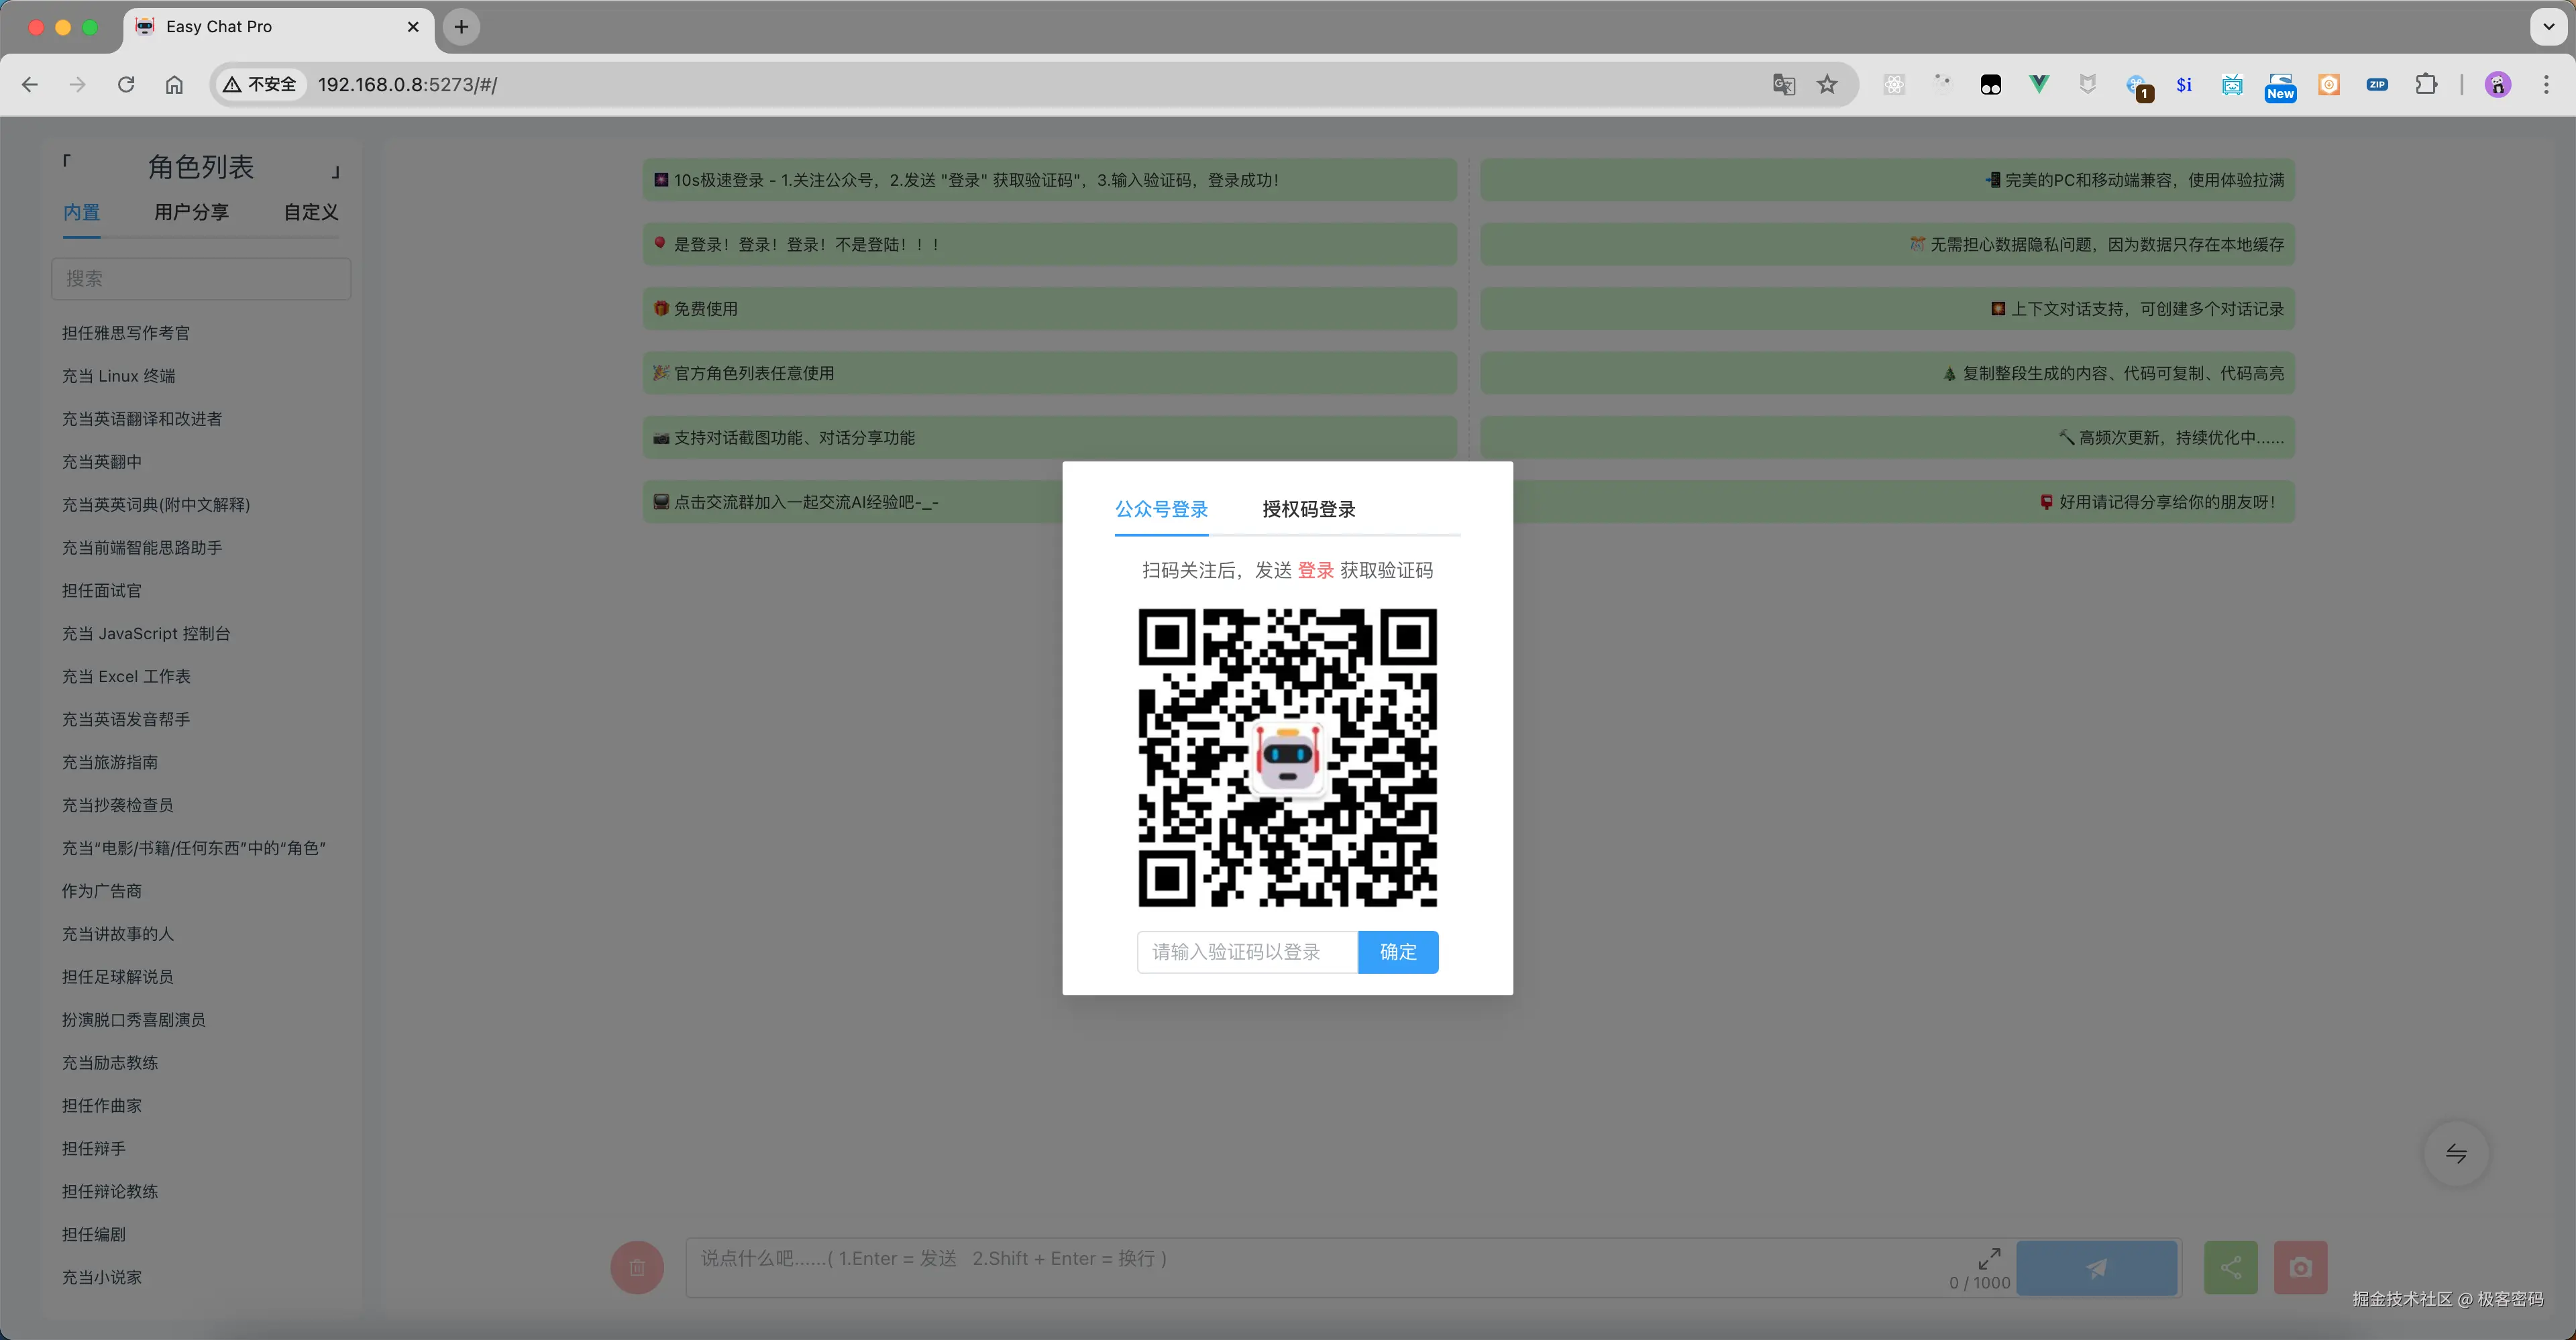Choose the 充当前端智能思路助手 role
The image size is (2576, 1340).
point(142,548)
